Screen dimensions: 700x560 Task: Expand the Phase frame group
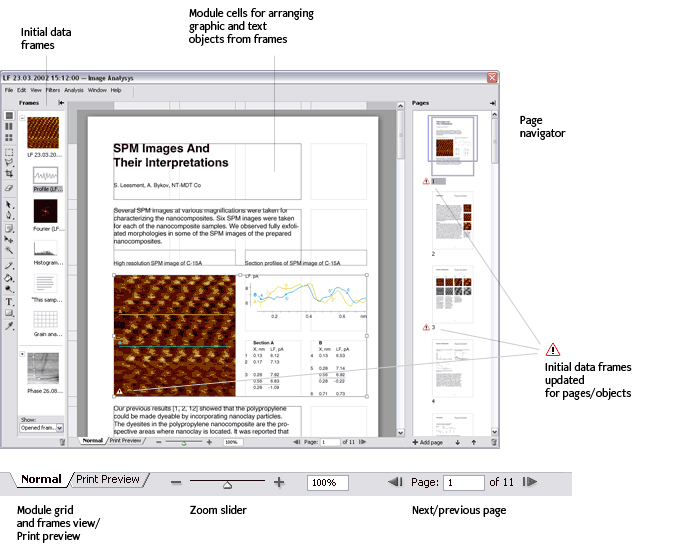(x=22, y=353)
